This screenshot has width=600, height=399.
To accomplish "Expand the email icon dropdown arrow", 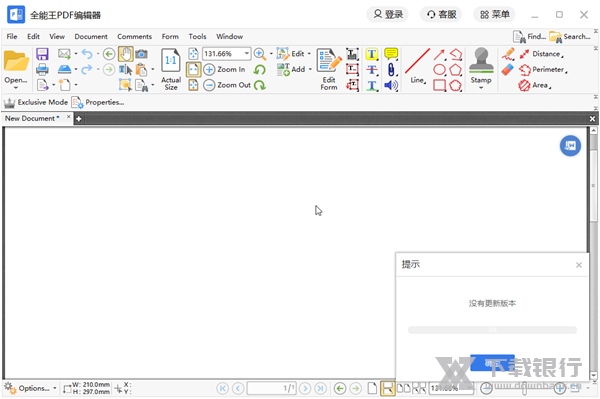I will pyautogui.click(x=76, y=54).
